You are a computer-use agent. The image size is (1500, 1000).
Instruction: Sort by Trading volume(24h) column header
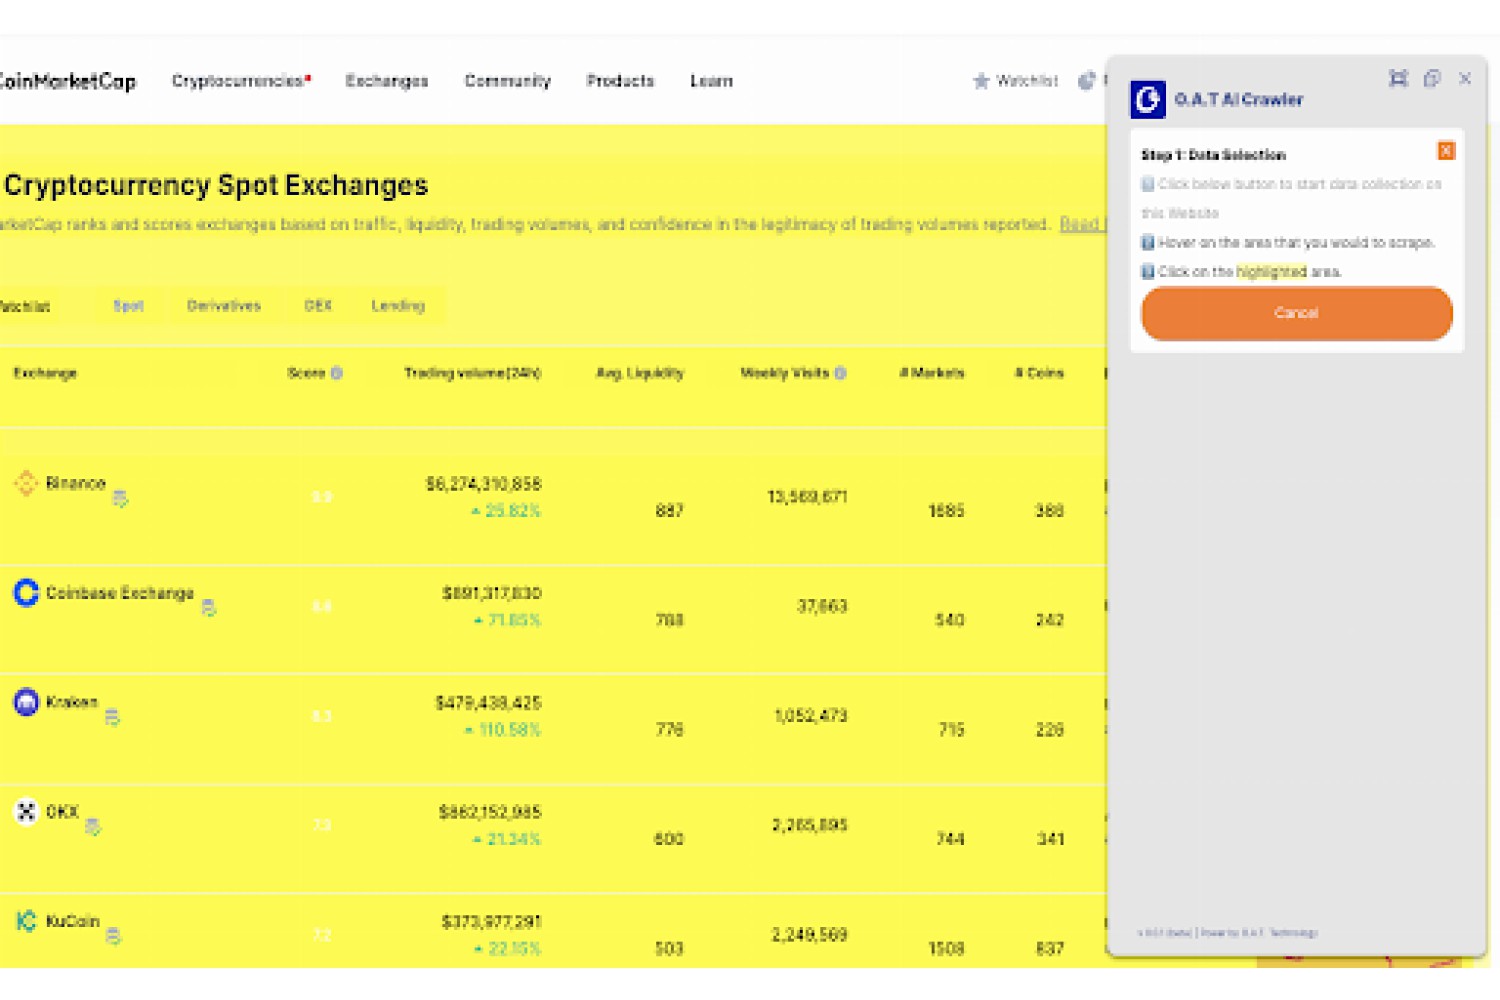click(x=473, y=373)
